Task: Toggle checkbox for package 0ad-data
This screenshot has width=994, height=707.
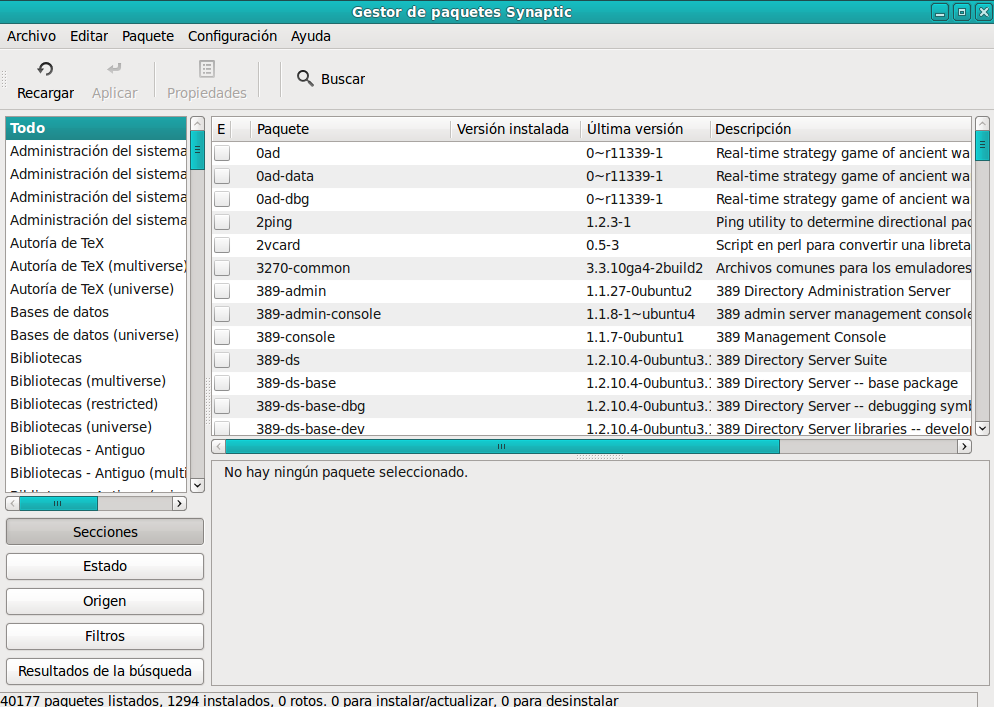Action: 222,176
